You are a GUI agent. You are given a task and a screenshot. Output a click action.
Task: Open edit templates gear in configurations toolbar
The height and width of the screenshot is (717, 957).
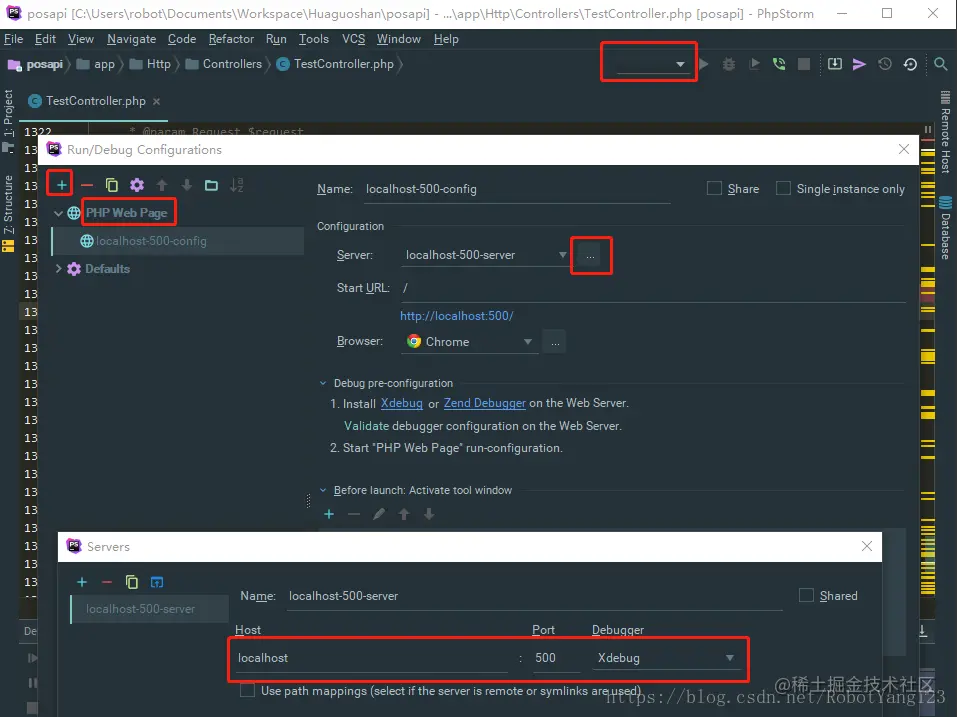(x=137, y=184)
